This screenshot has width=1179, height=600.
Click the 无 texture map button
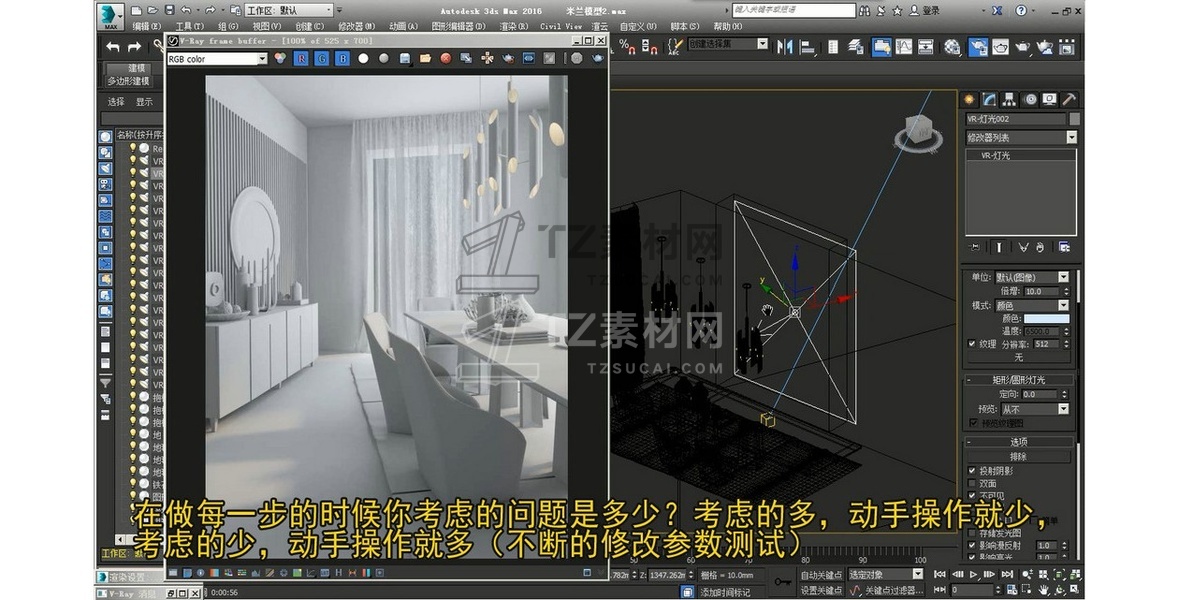tap(1019, 357)
